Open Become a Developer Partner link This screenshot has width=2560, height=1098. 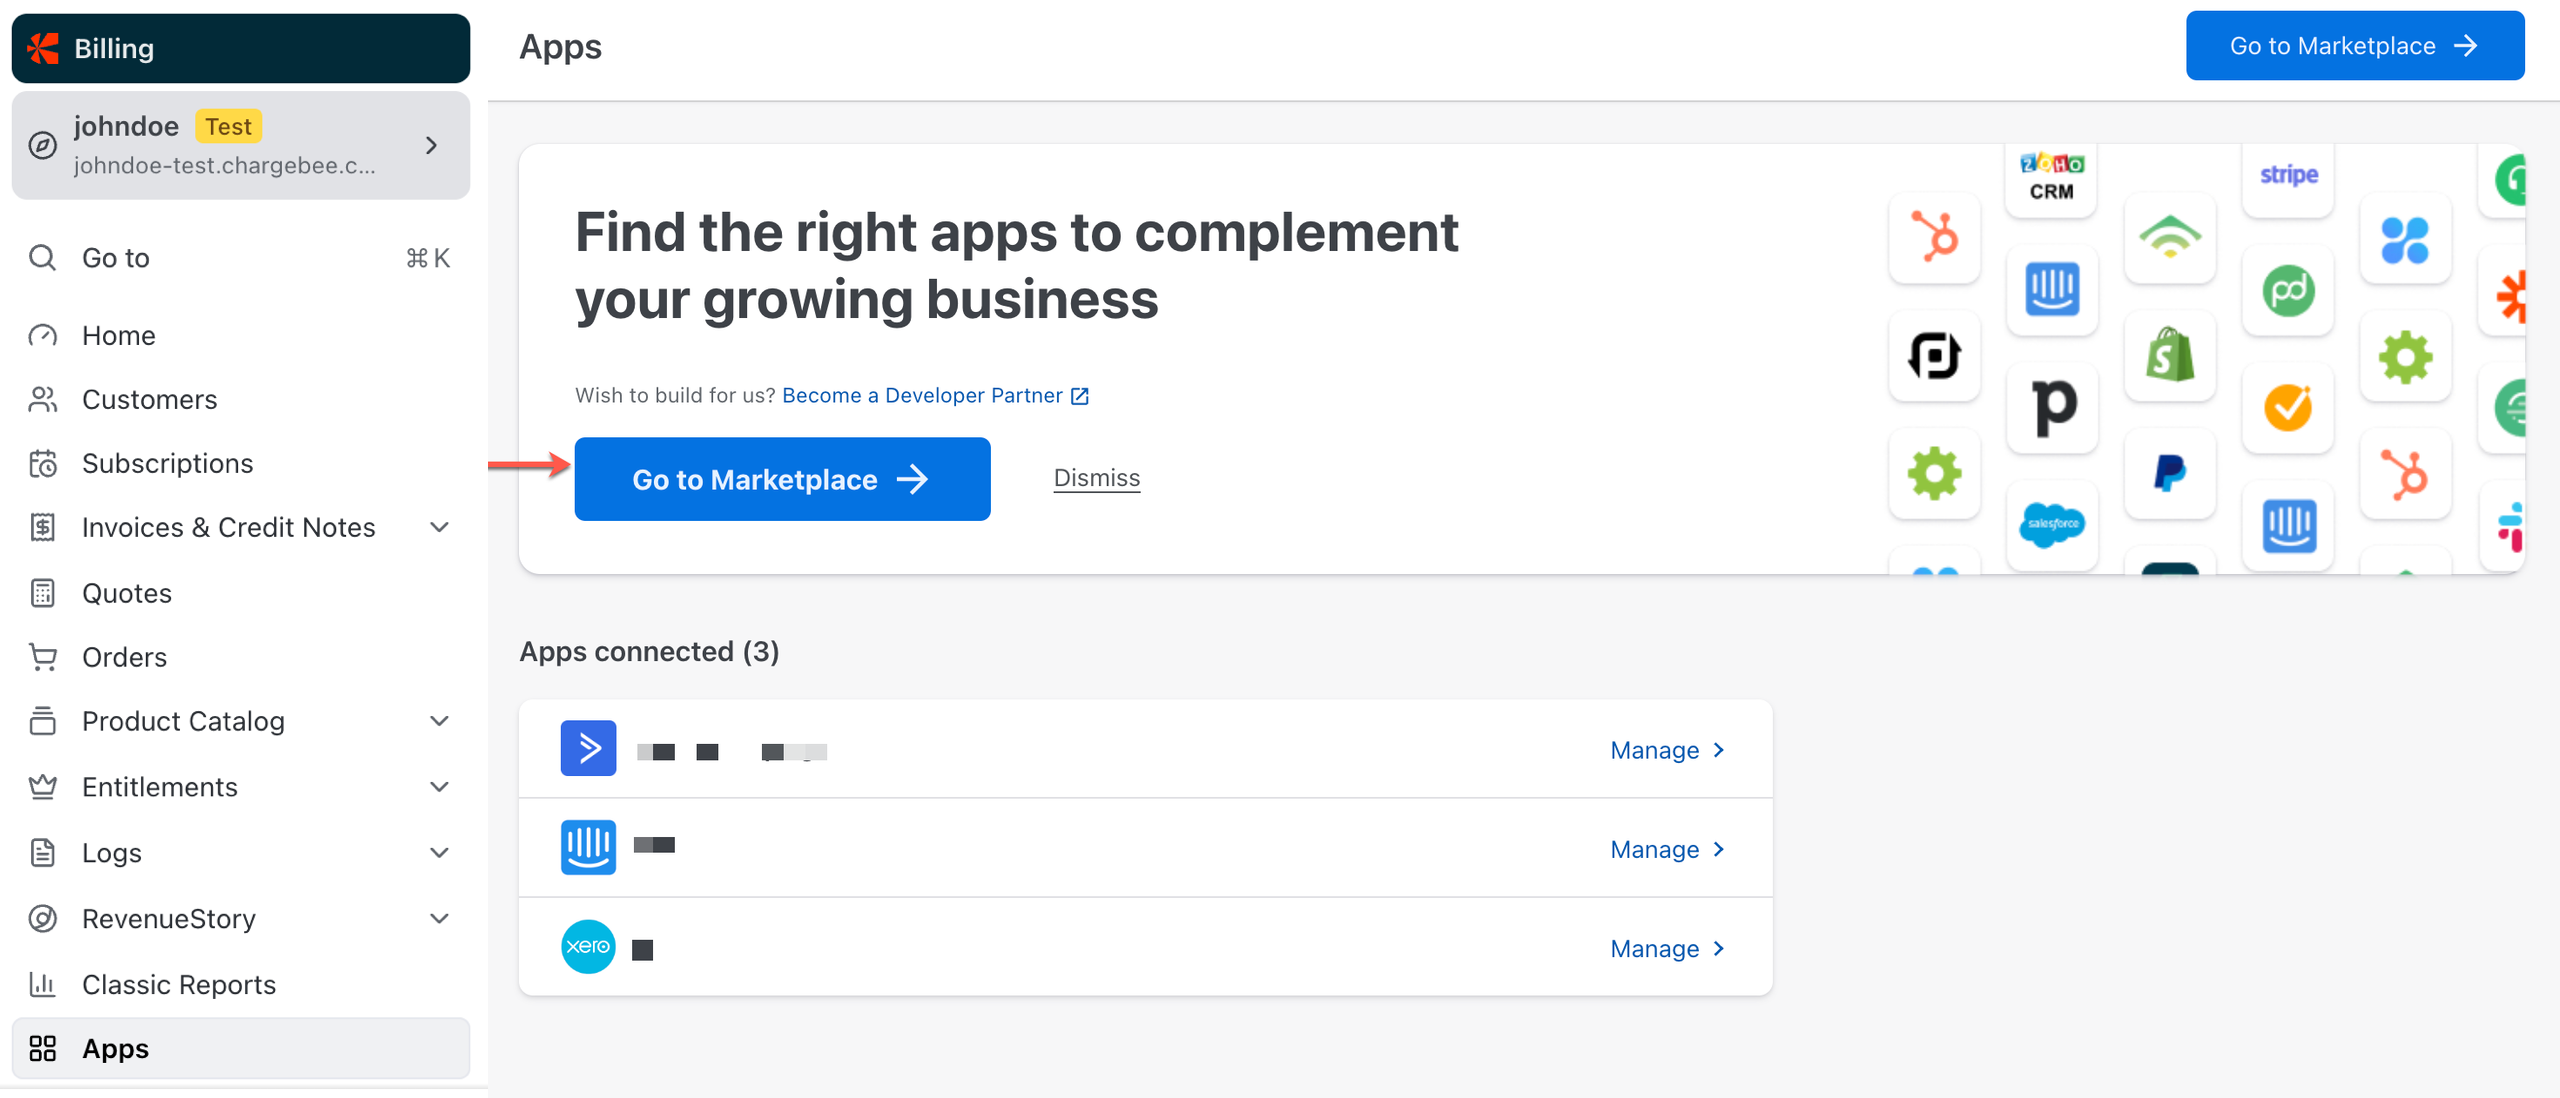(x=934, y=395)
